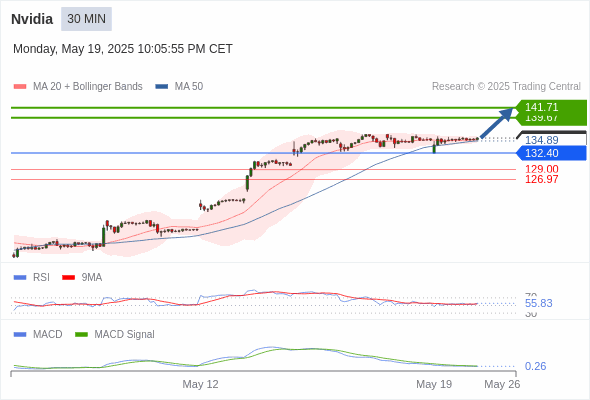Click the red MA 20 Bollinger legend swatch
590x400 pixels.
coord(20,87)
